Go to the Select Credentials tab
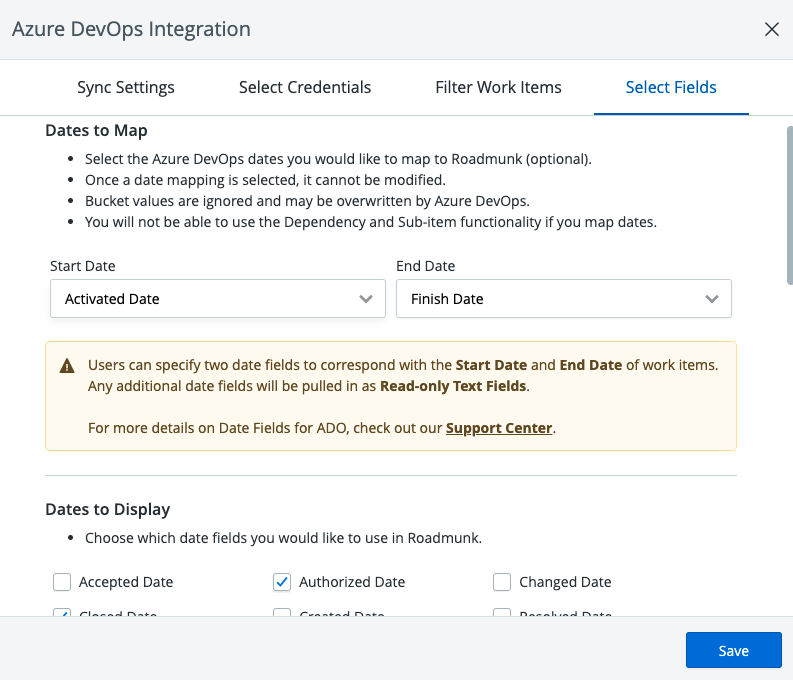The height and width of the screenshot is (680, 793). 305,87
